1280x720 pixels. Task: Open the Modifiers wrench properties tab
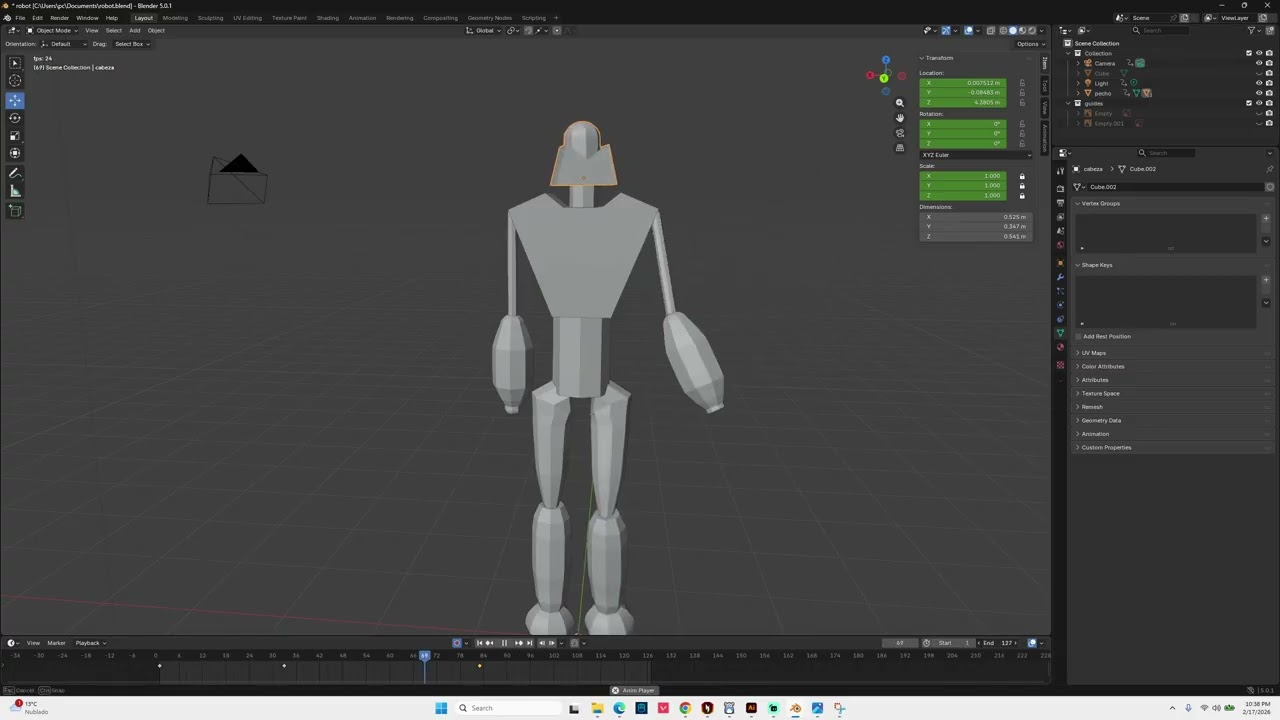pyautogui.click(x=1060, y=277)
